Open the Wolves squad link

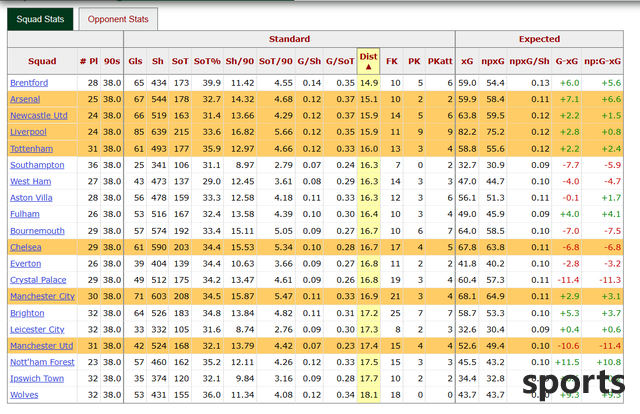pos(24,395)
